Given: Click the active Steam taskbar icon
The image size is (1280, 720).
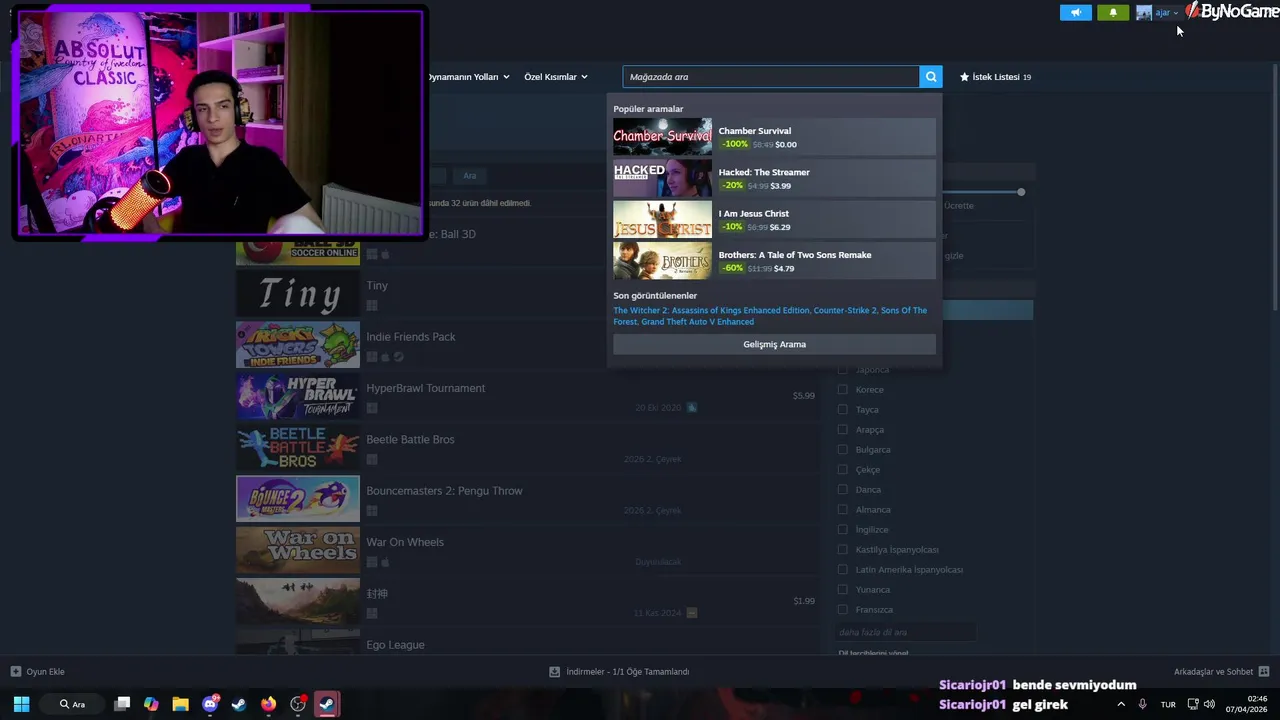Looking at the screenshot, I should tap(326, 704).
